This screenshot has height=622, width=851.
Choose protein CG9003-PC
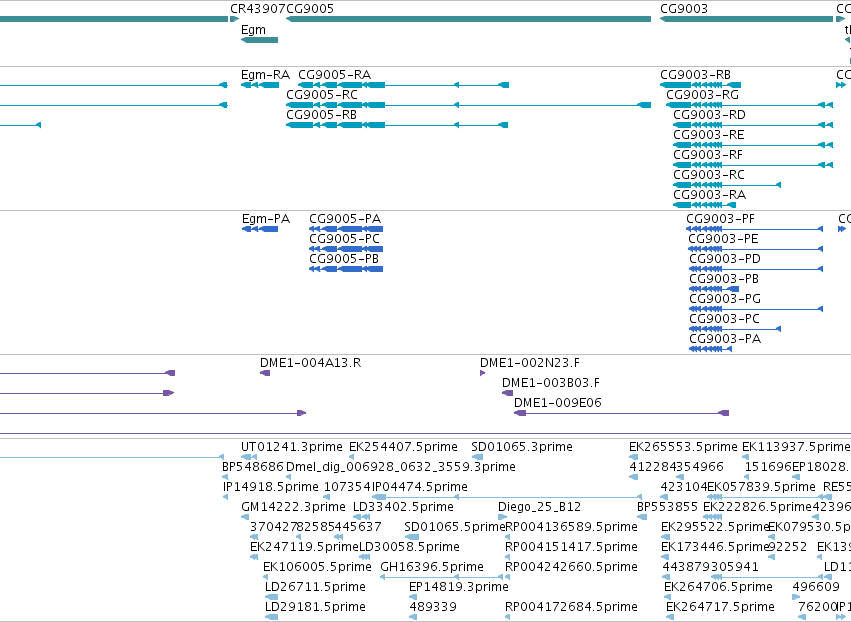(725, 320)
